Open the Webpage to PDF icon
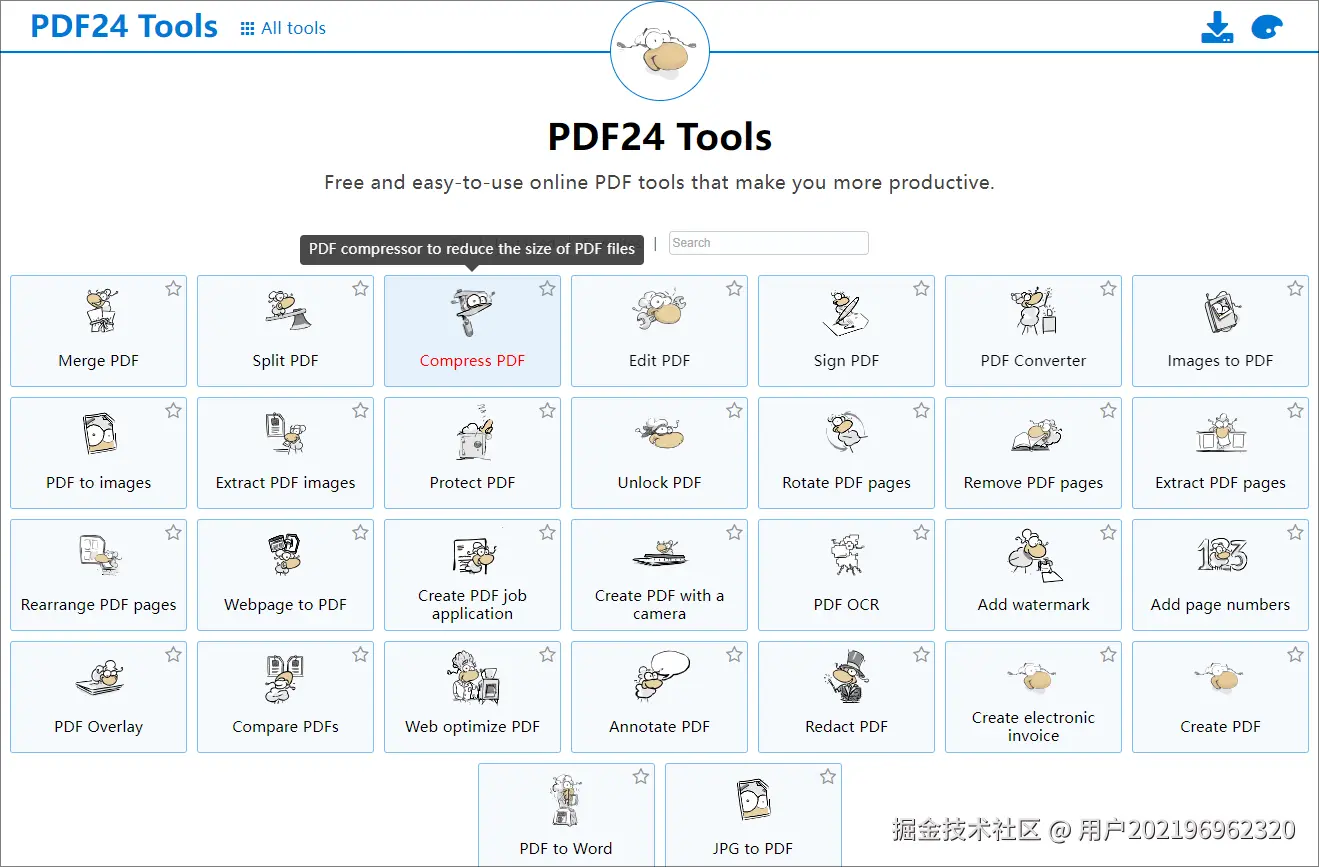The image size is (1319, 867). 285,556
